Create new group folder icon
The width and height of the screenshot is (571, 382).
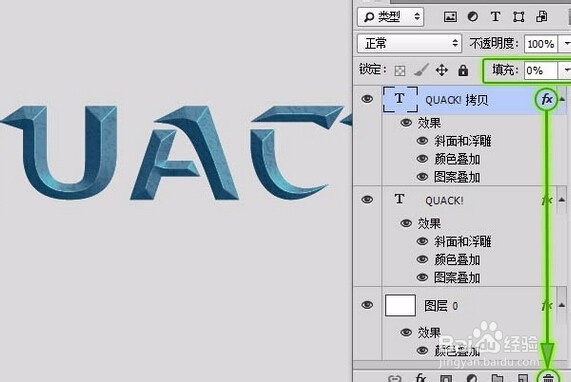click(x=497, y=378)
